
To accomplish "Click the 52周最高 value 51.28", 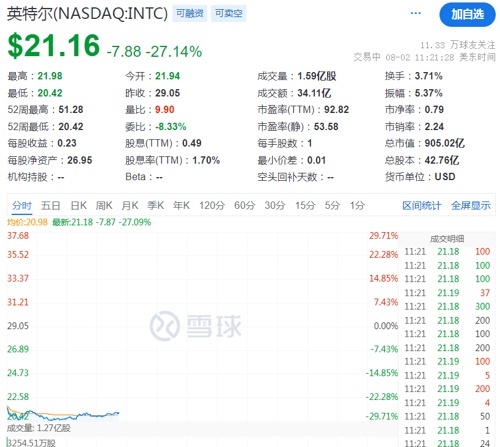I will pos(71,109).
